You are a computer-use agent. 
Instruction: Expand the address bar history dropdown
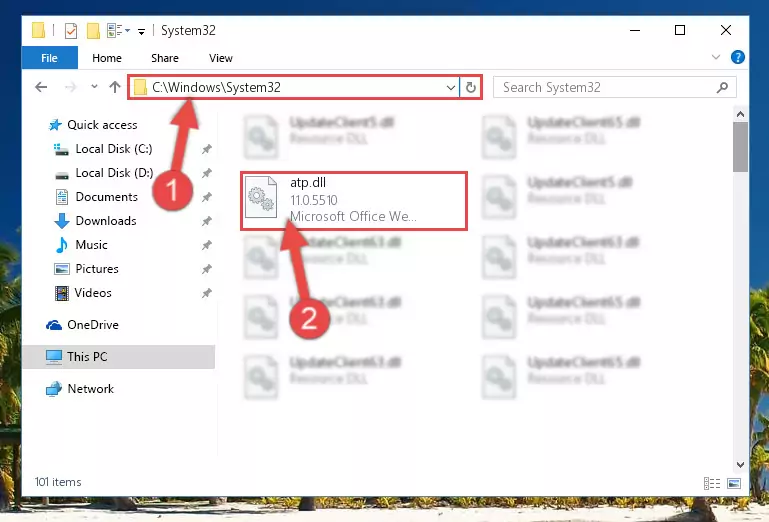coord(451,88)
